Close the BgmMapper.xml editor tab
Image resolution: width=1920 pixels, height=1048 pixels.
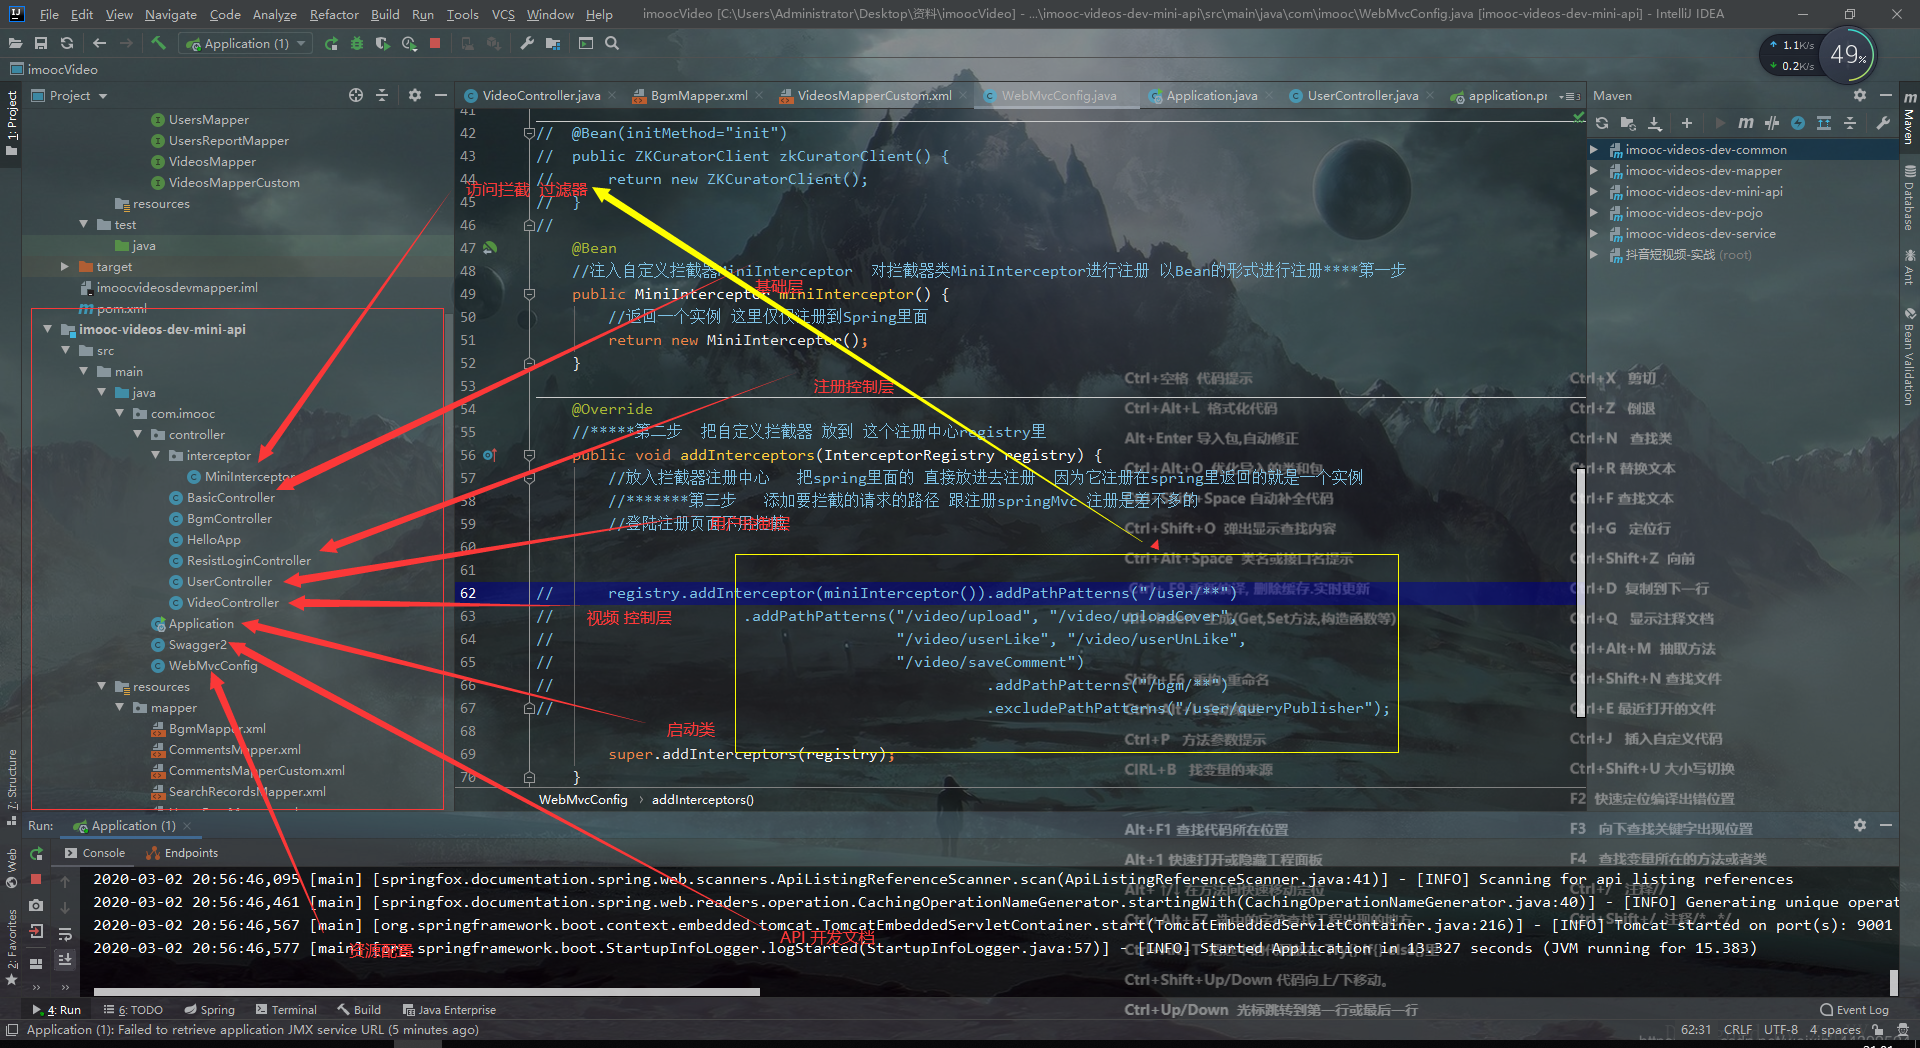759,96
